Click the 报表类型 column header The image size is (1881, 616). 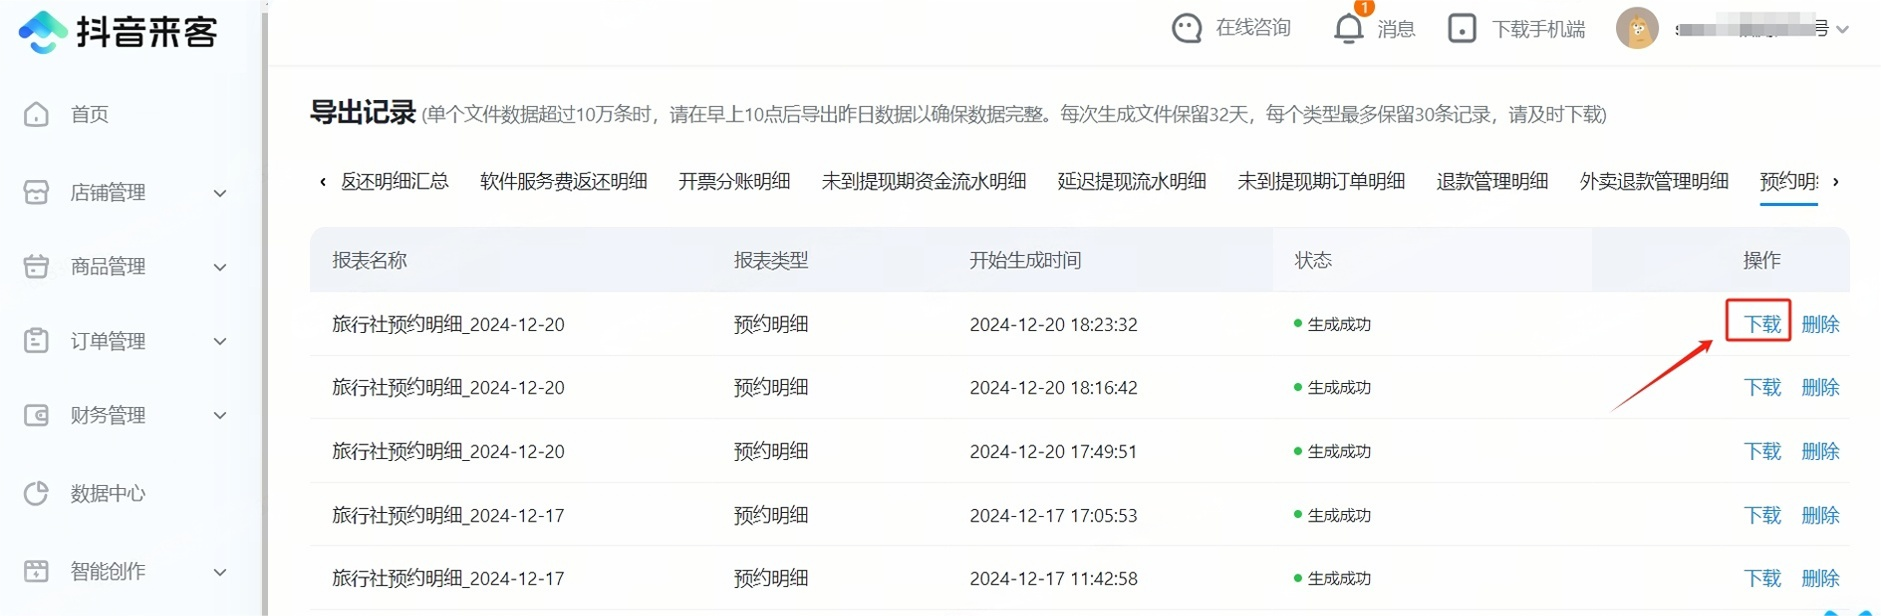pos(770,260)
